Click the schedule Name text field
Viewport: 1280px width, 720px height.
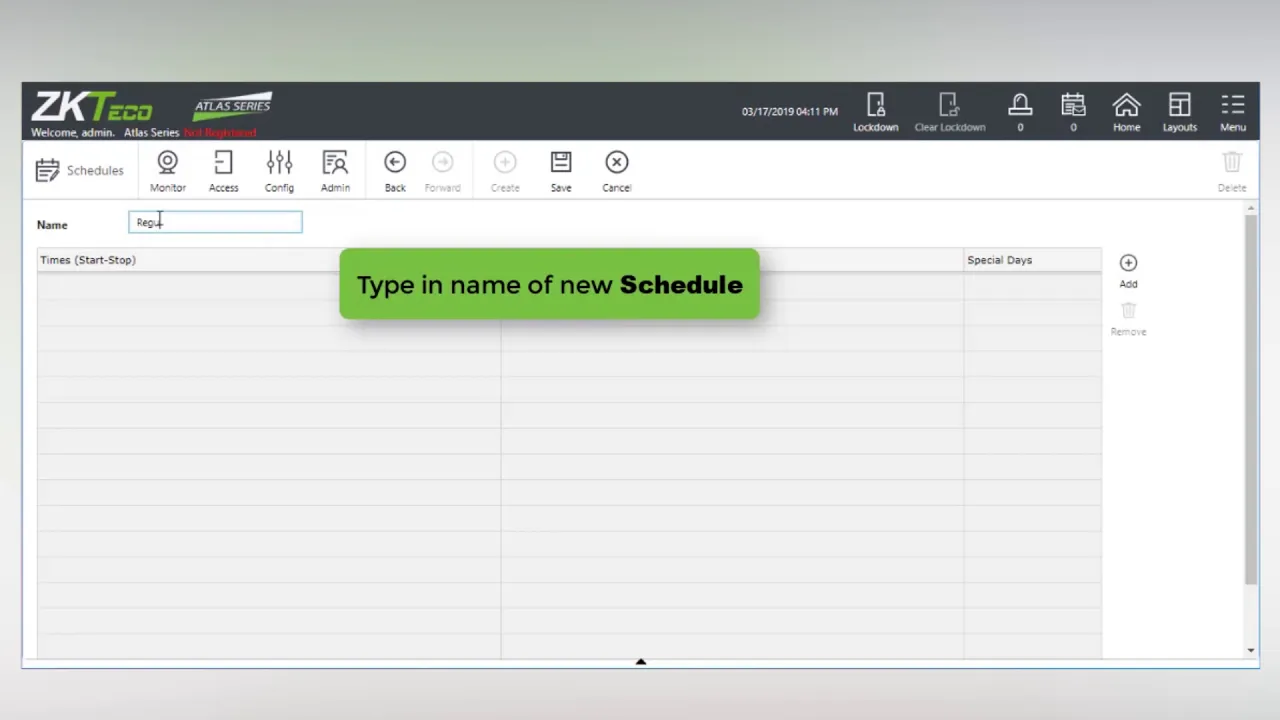tap(215, 222)
